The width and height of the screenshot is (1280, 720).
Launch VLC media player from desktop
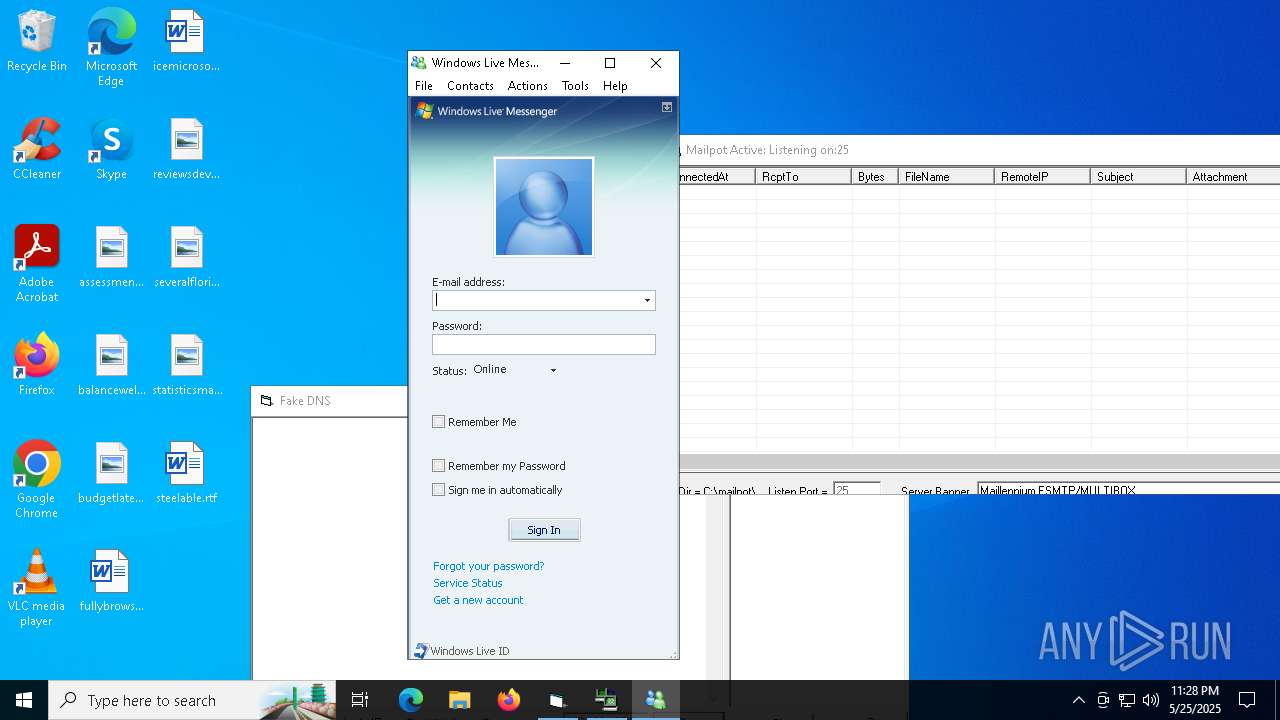click(37, 588)
